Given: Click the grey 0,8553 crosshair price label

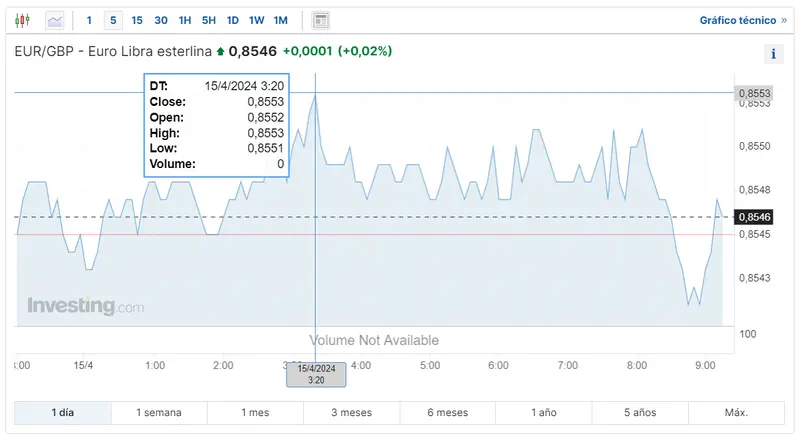Looking at the screenshot, I should click(x=754, y=93).
